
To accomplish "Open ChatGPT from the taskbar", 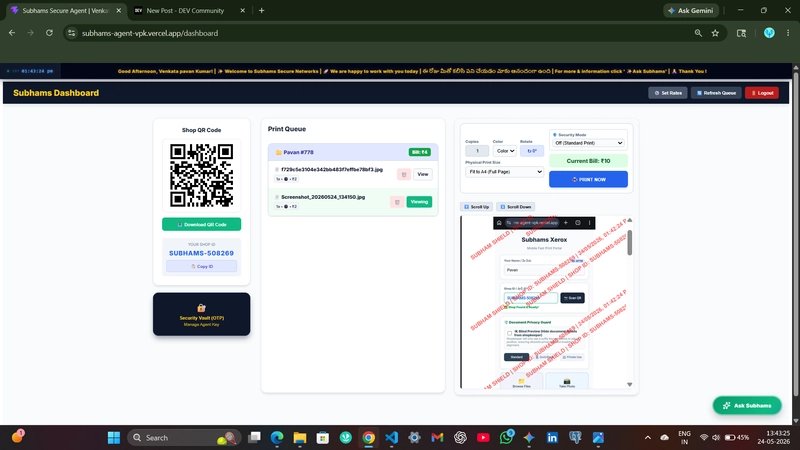I will tap(460, 438).
